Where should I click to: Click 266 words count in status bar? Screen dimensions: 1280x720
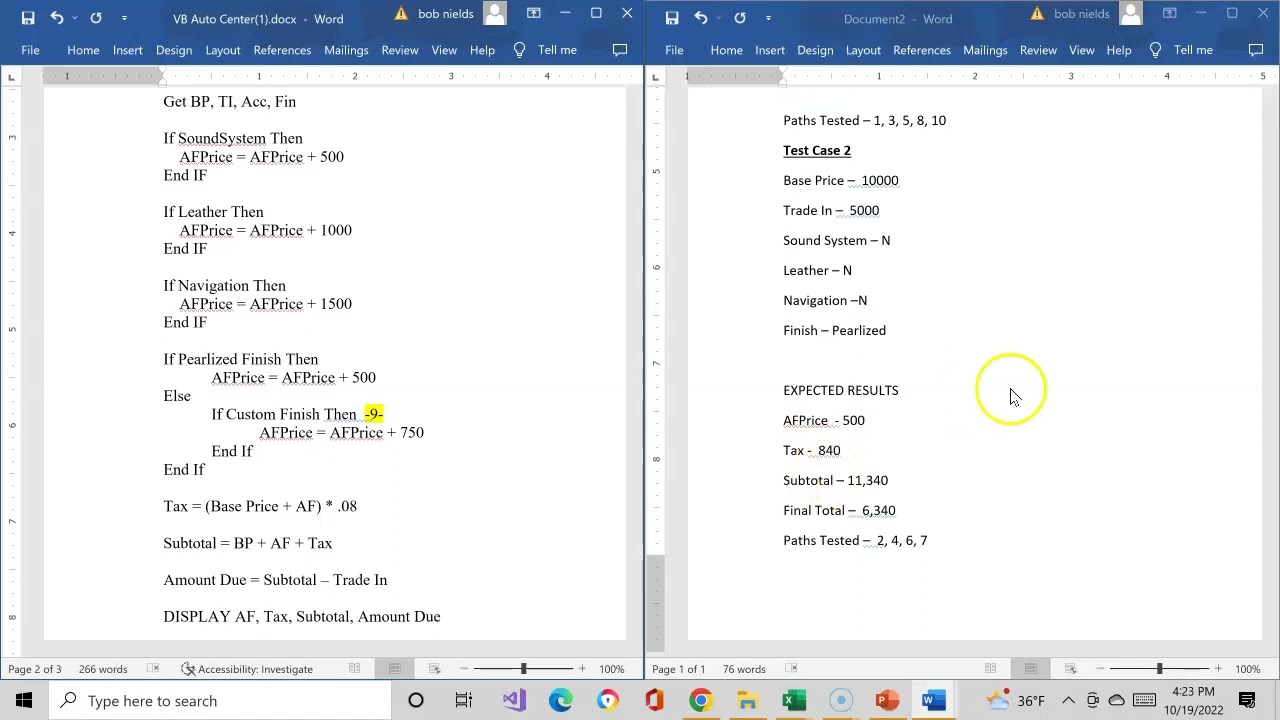(x=103, y=669)
